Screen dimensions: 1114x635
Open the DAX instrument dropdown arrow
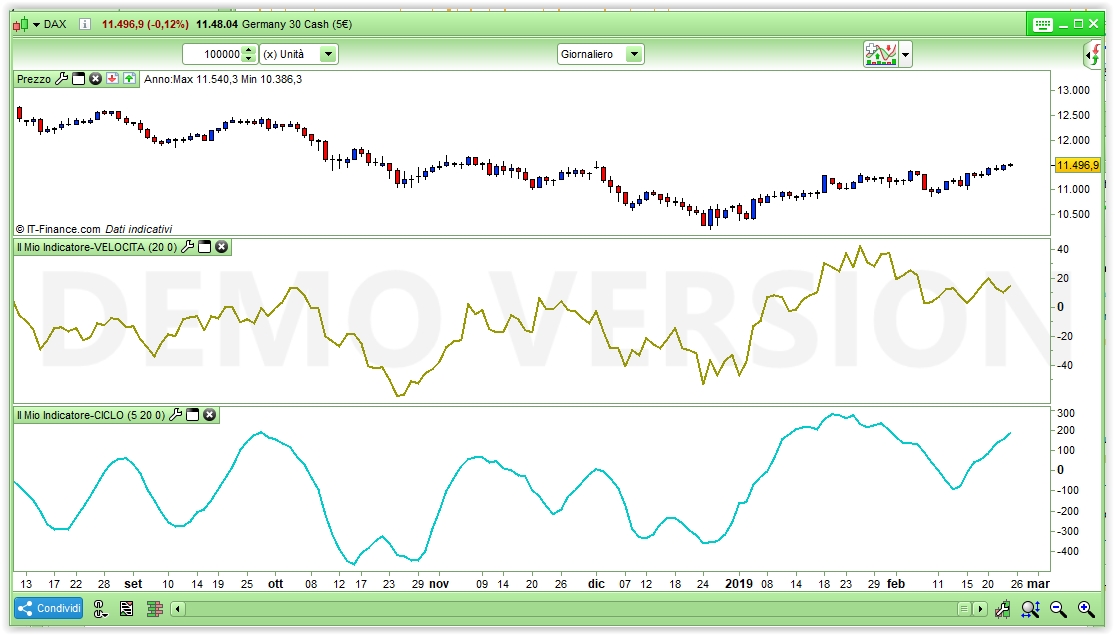(x=36, y=25)
